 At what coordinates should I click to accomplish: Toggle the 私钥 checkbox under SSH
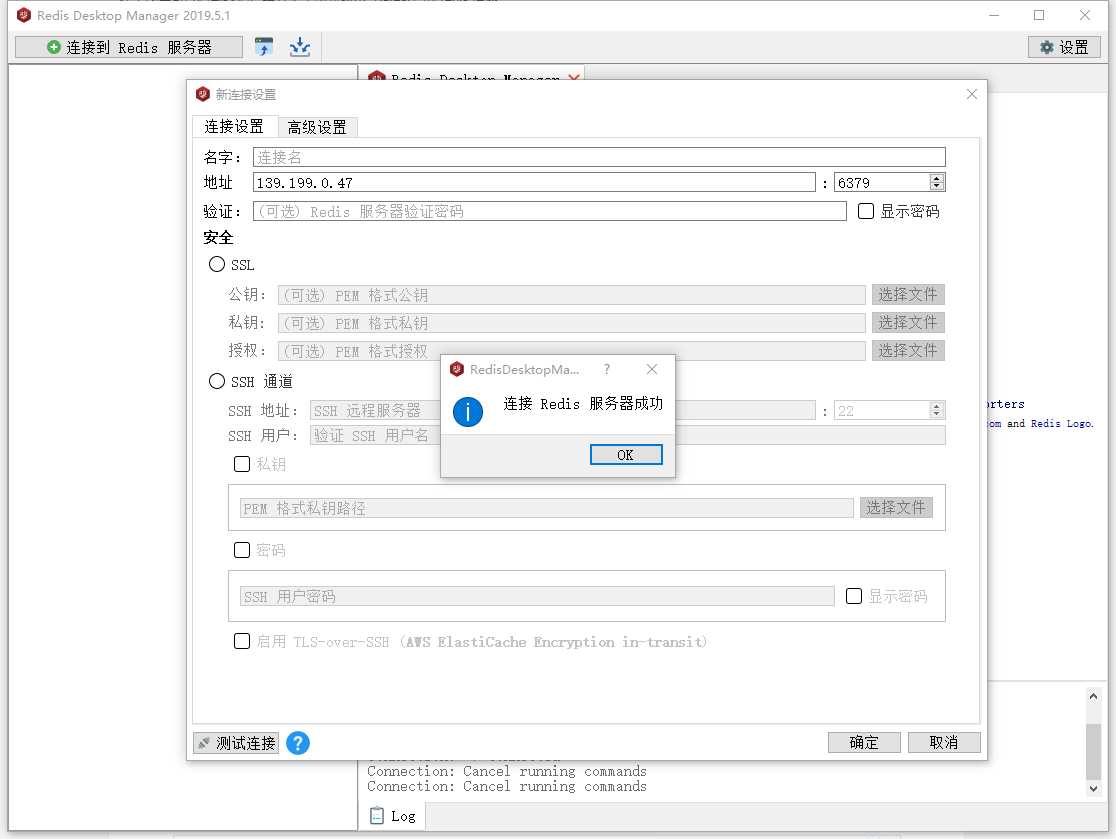pos(242,464)
